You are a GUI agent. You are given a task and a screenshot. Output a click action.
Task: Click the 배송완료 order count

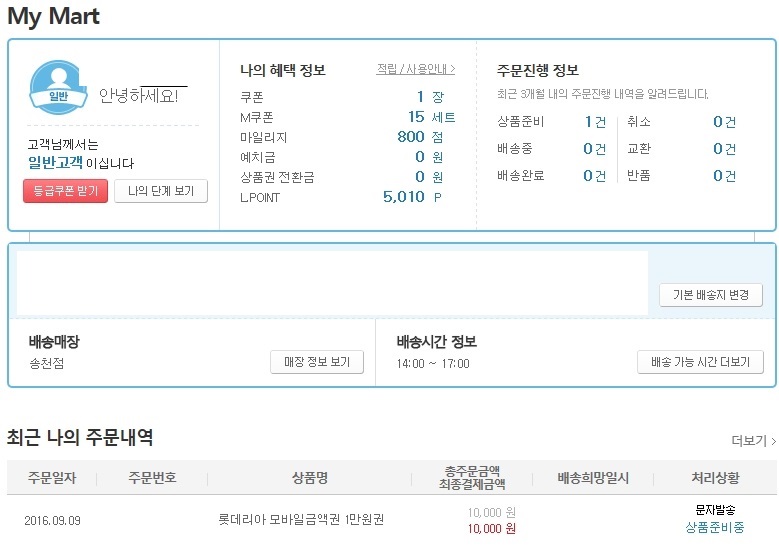point(594,176)
